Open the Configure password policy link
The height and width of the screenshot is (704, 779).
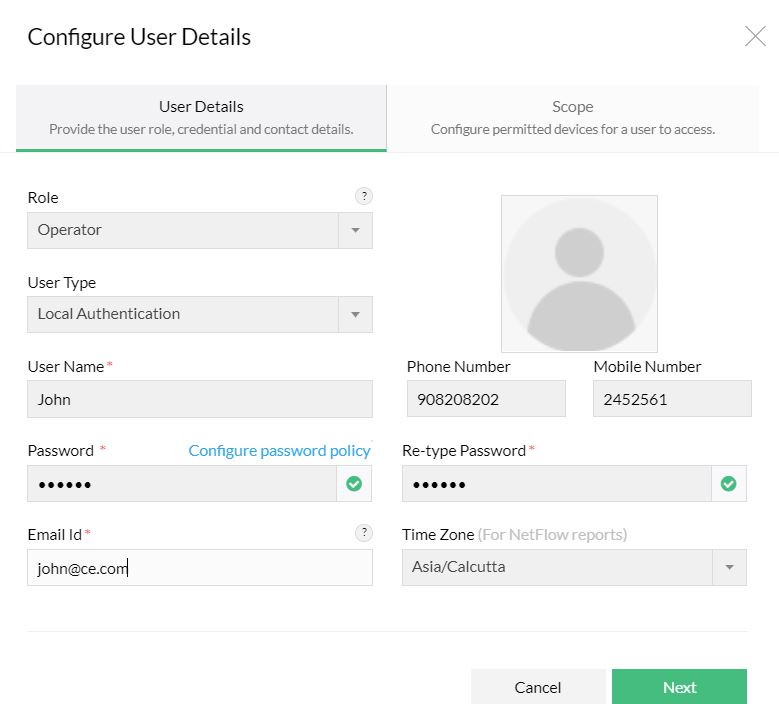tap(279, 451)
